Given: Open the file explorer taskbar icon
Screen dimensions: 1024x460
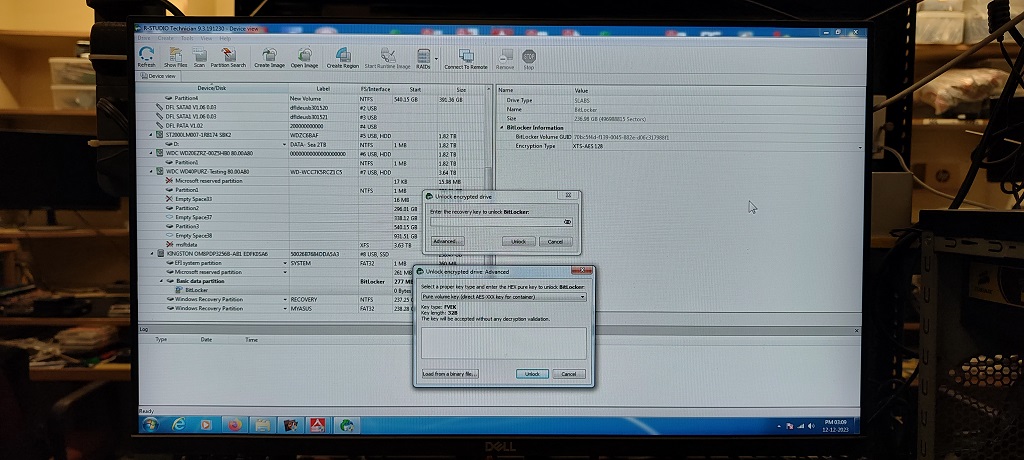Looking at the screenshot, I should (263, 425).
